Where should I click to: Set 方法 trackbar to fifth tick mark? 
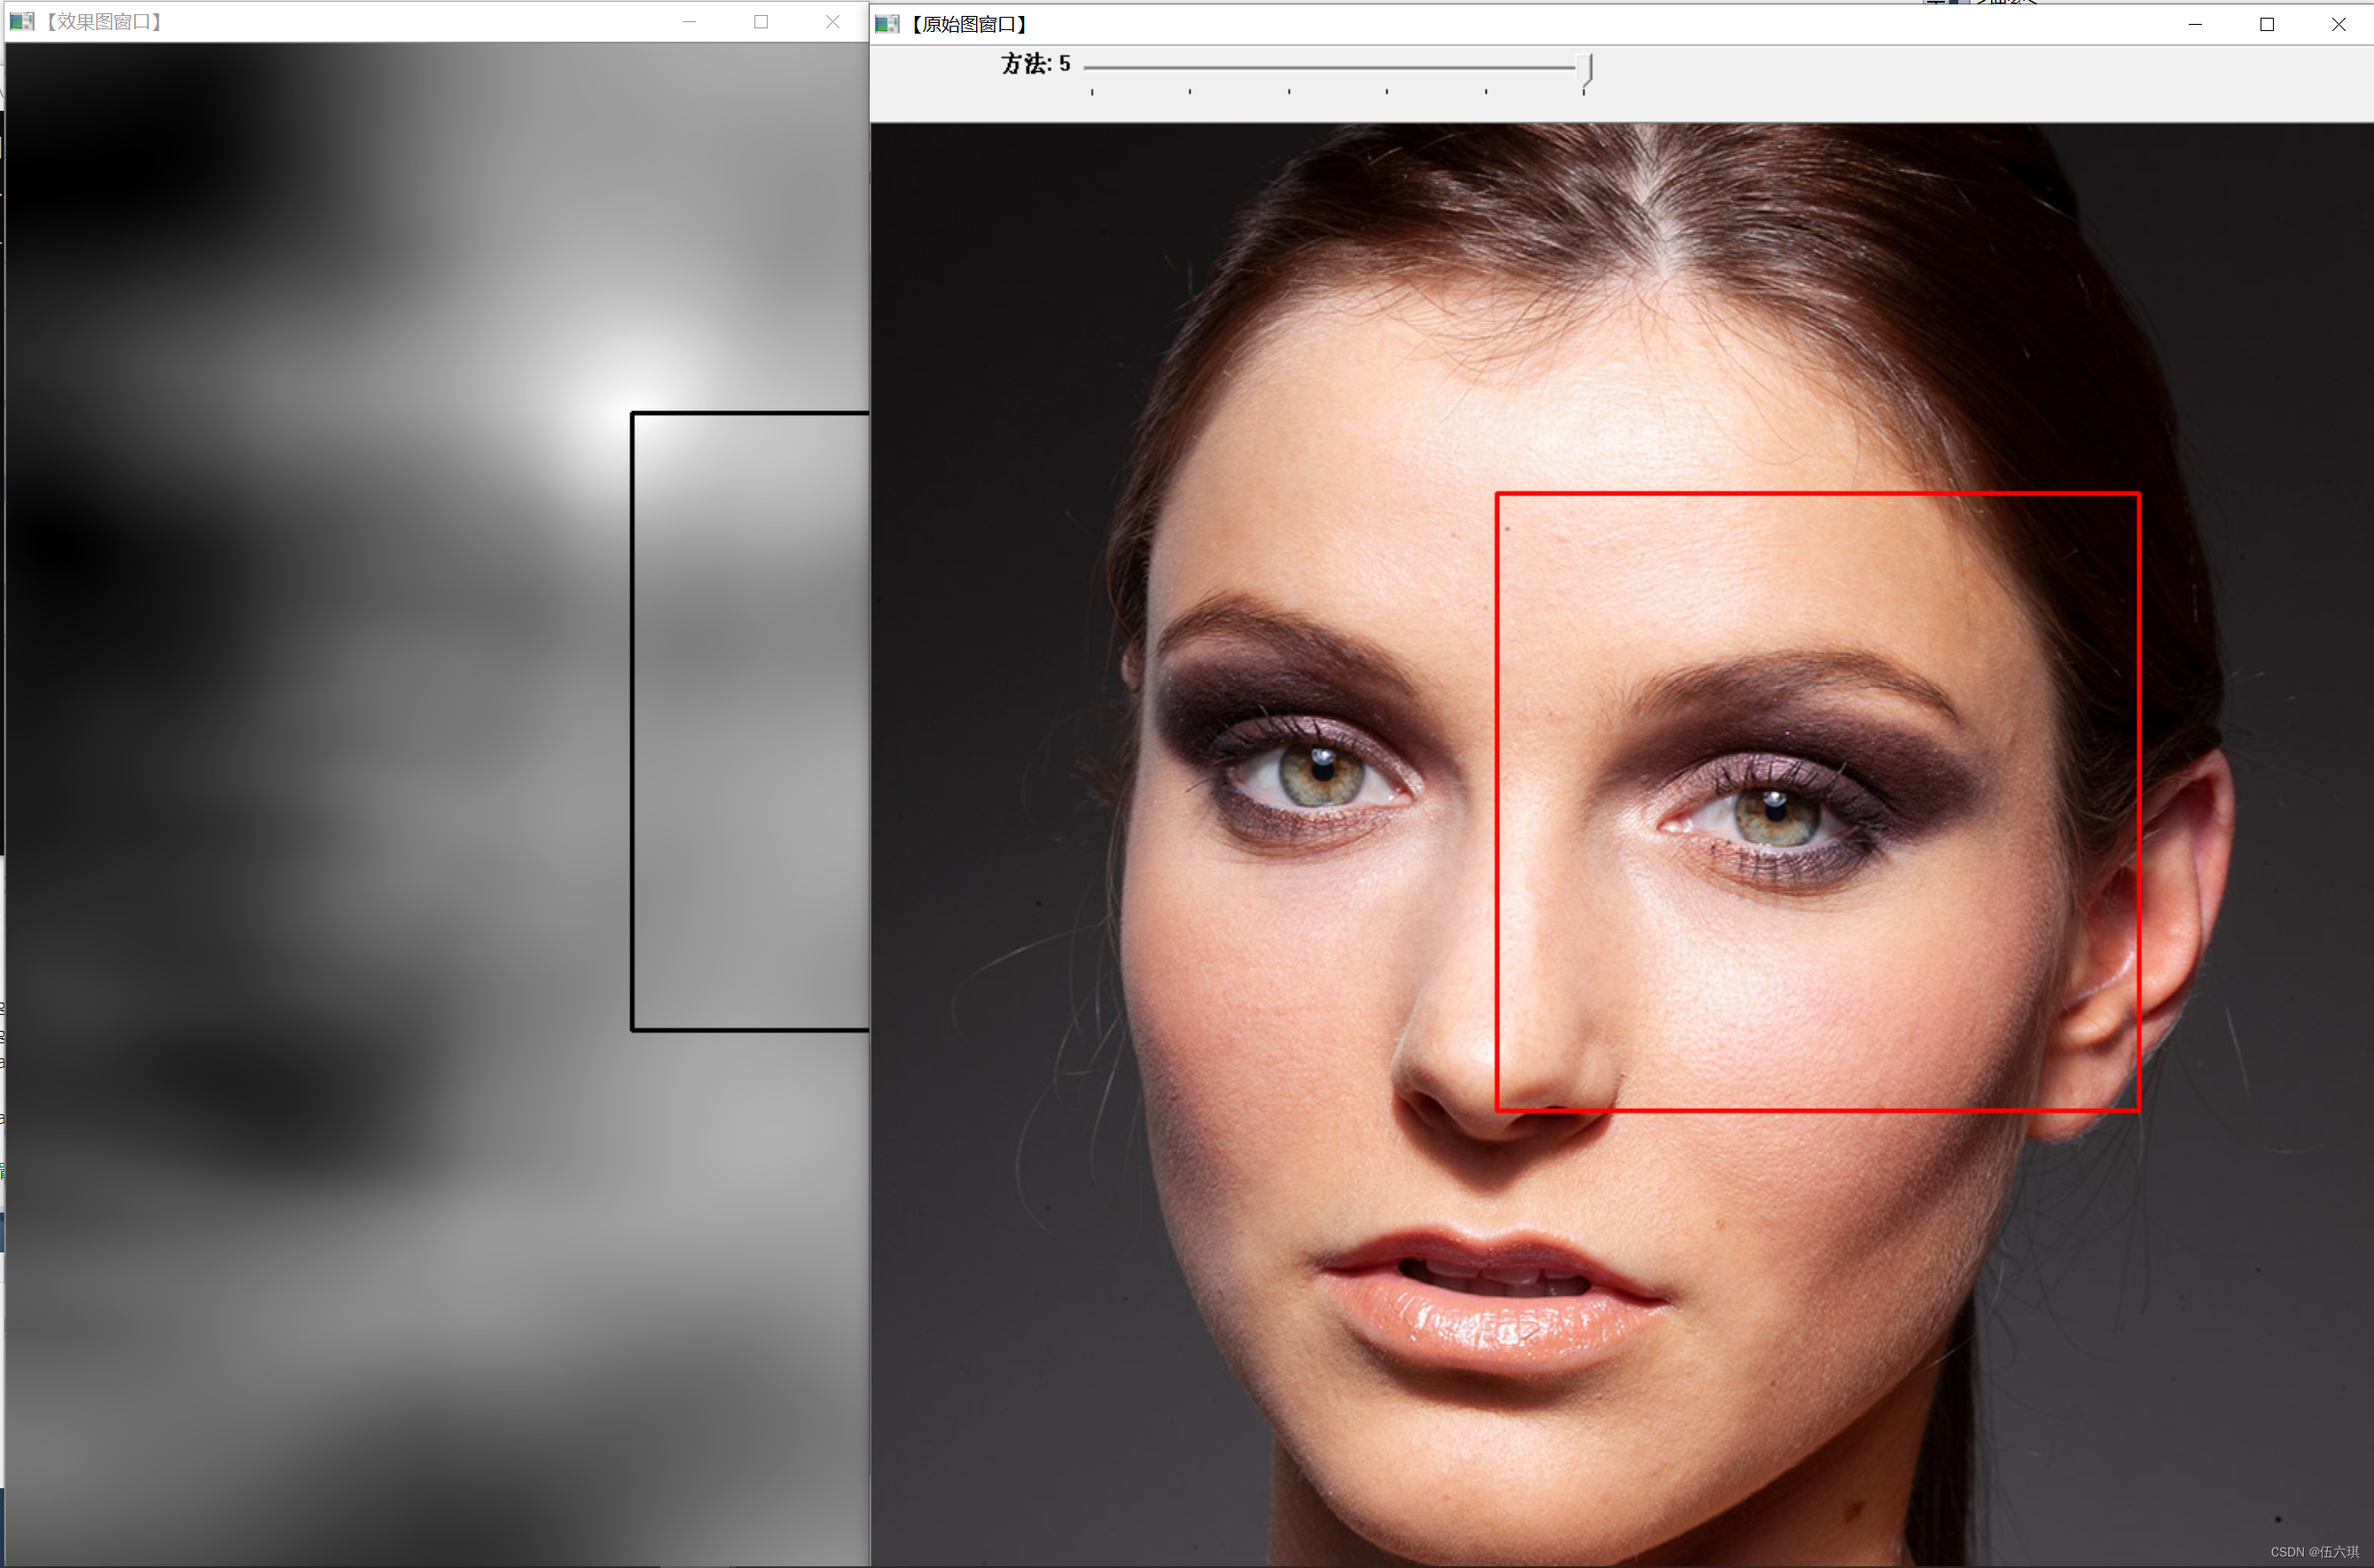click(x=1486, y=68)
